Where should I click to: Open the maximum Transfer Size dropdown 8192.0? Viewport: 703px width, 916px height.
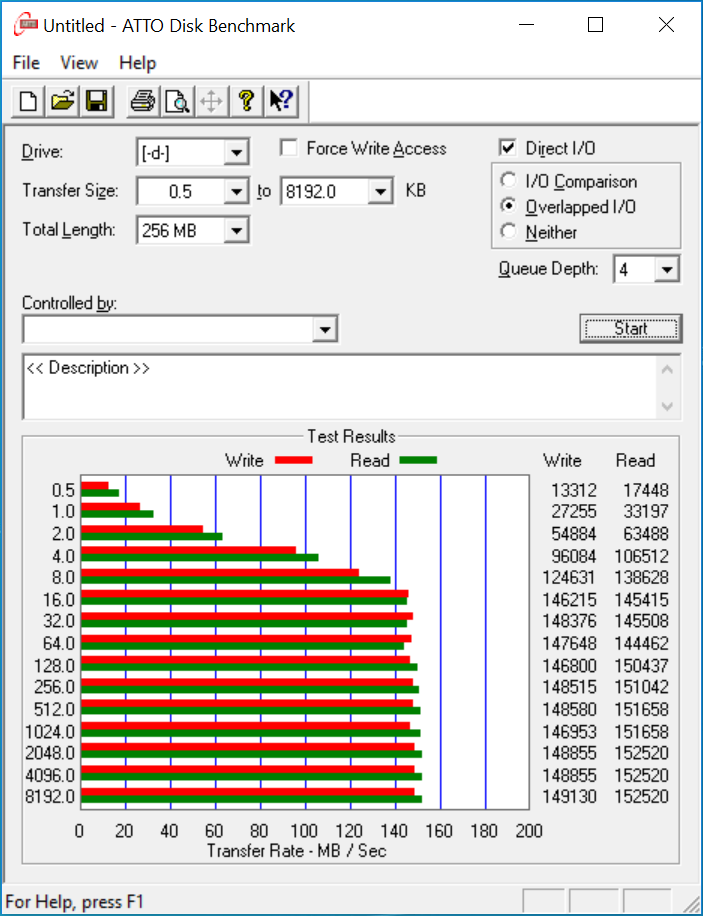pos(380,192)
